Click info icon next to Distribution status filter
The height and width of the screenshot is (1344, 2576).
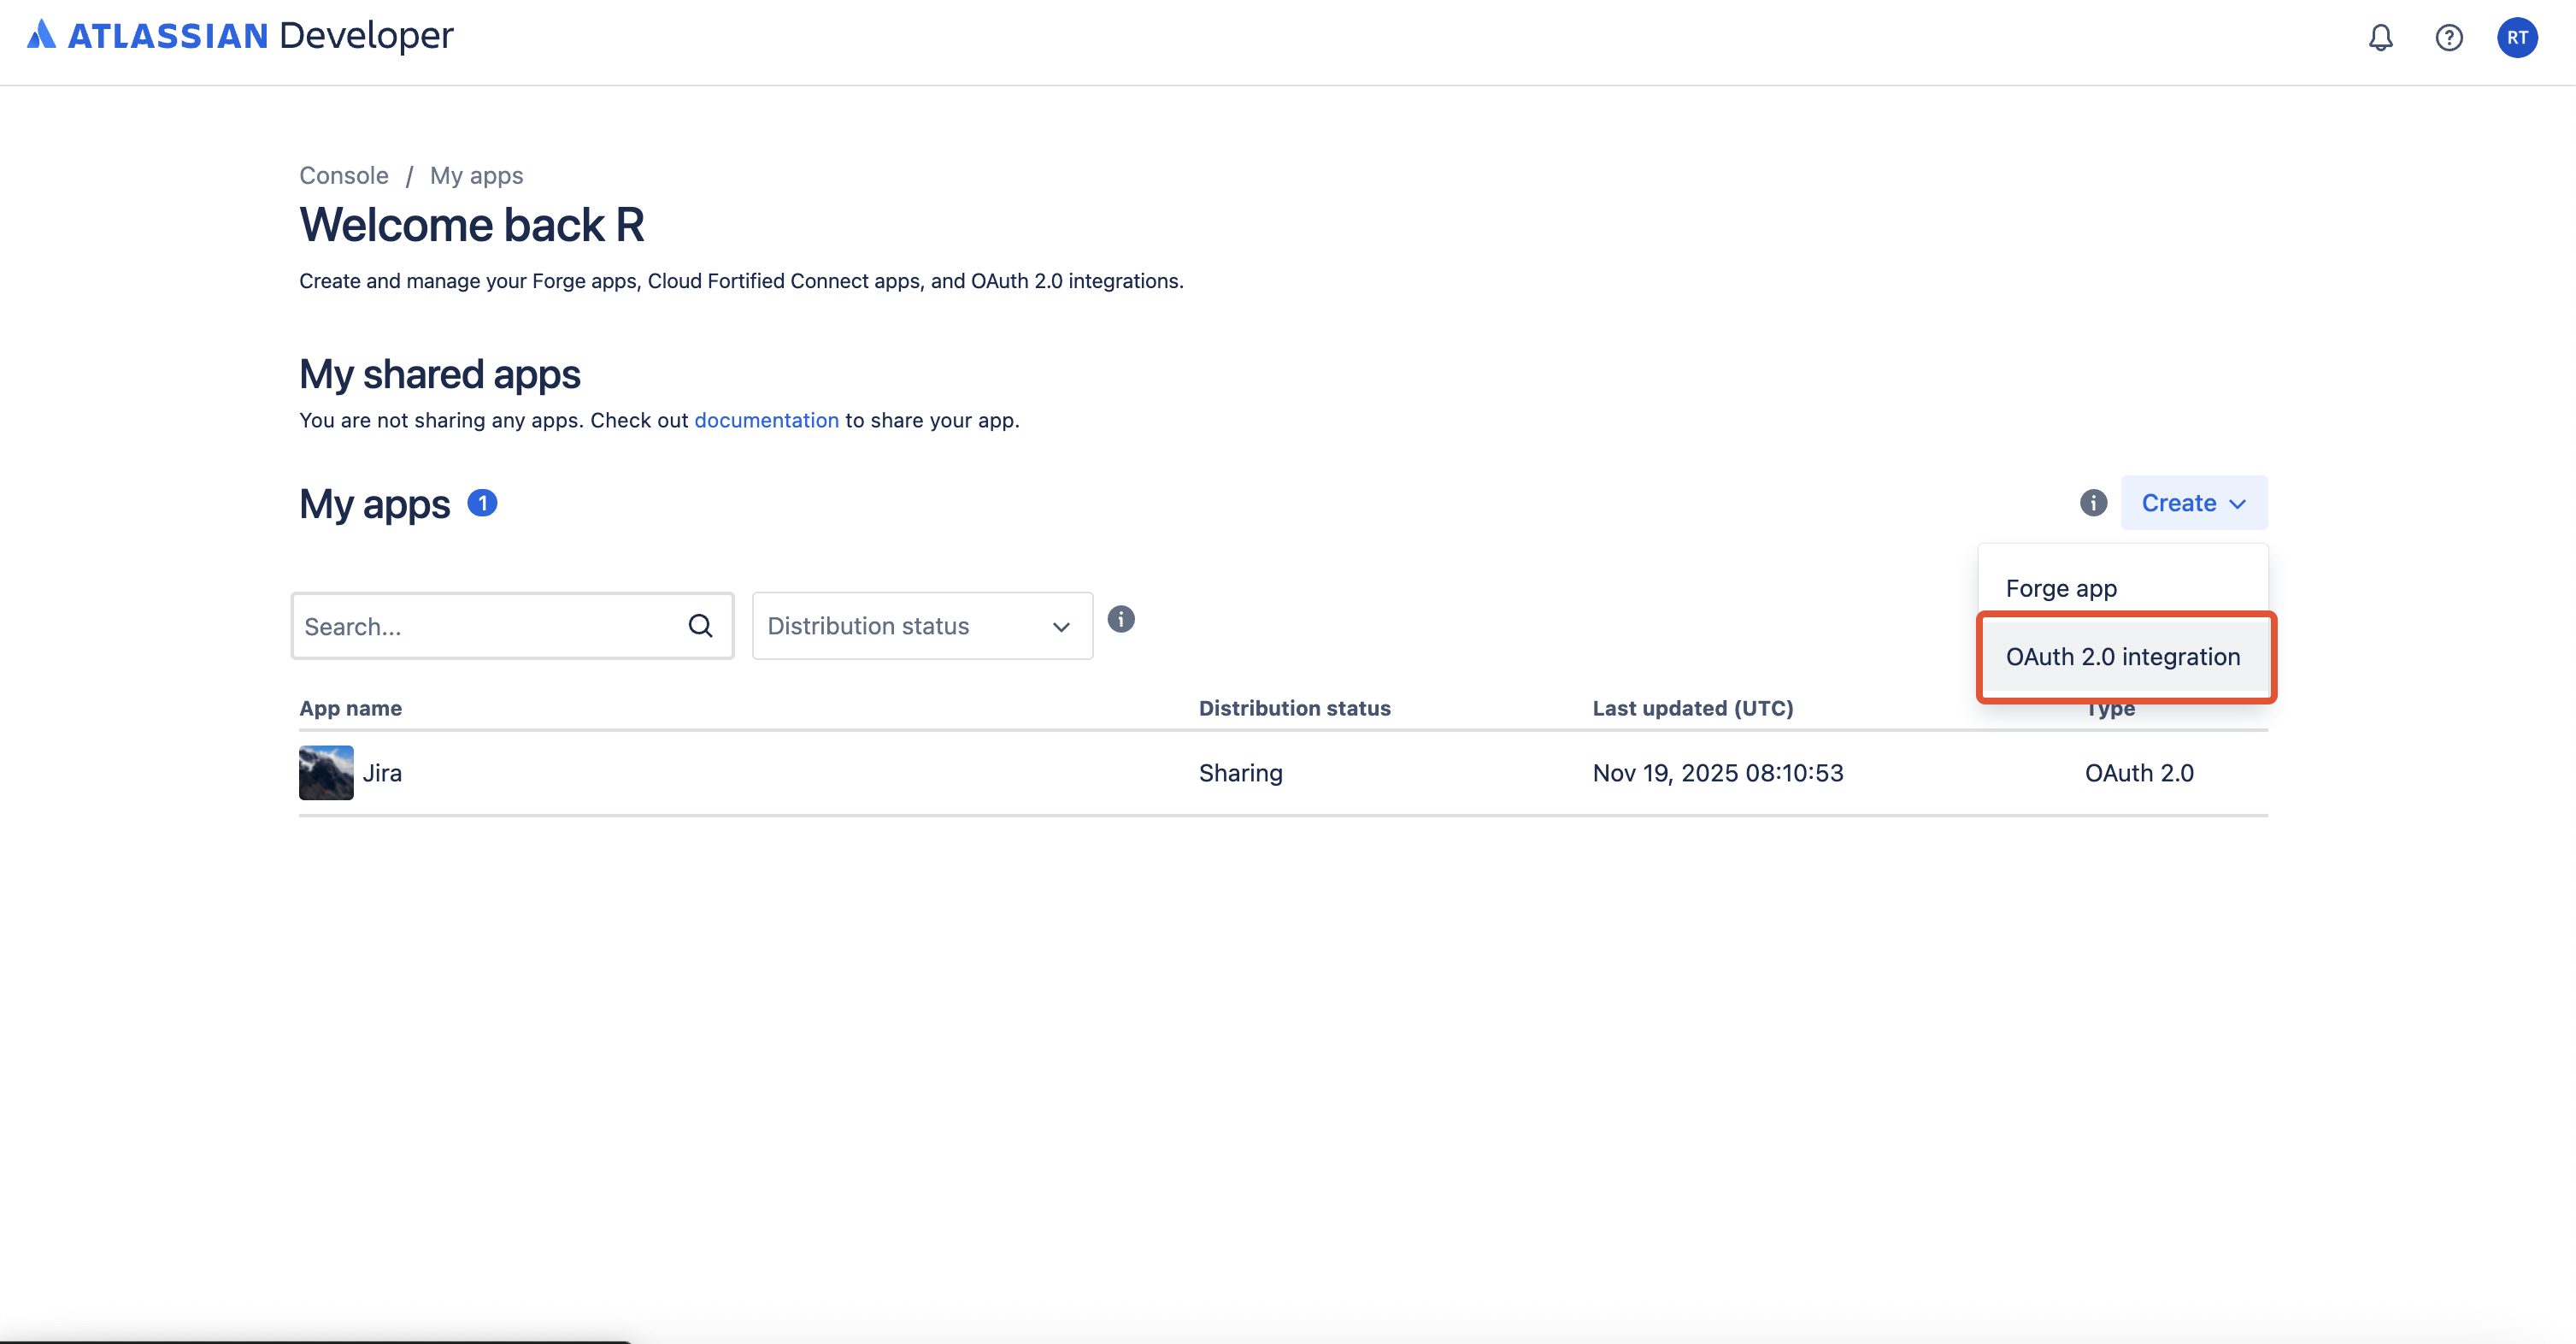(1120, 620)
